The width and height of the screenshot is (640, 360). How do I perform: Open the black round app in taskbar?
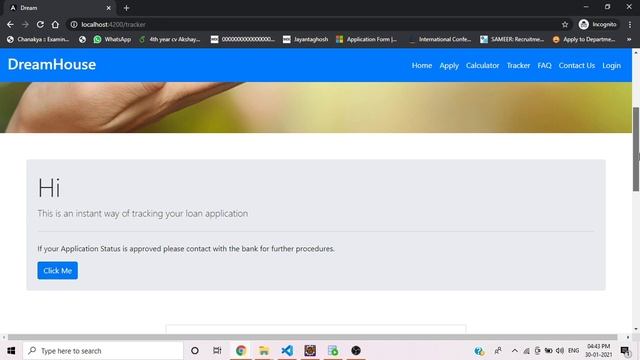[356, 351]
